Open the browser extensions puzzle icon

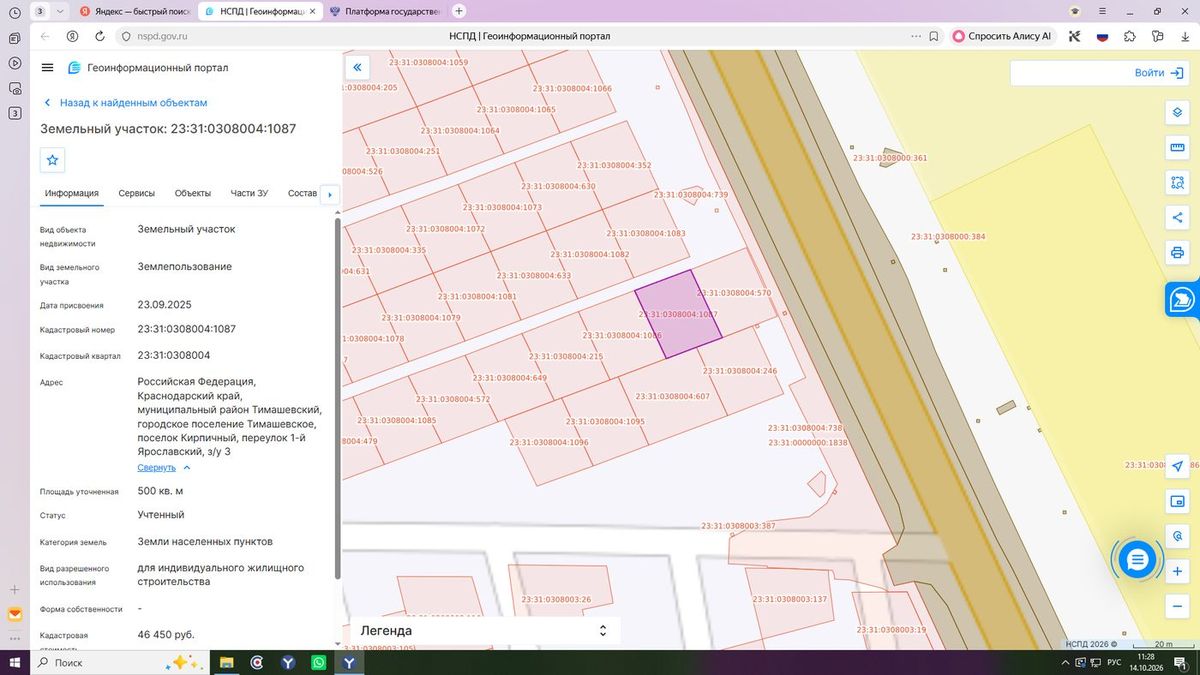coord(1130,36)
